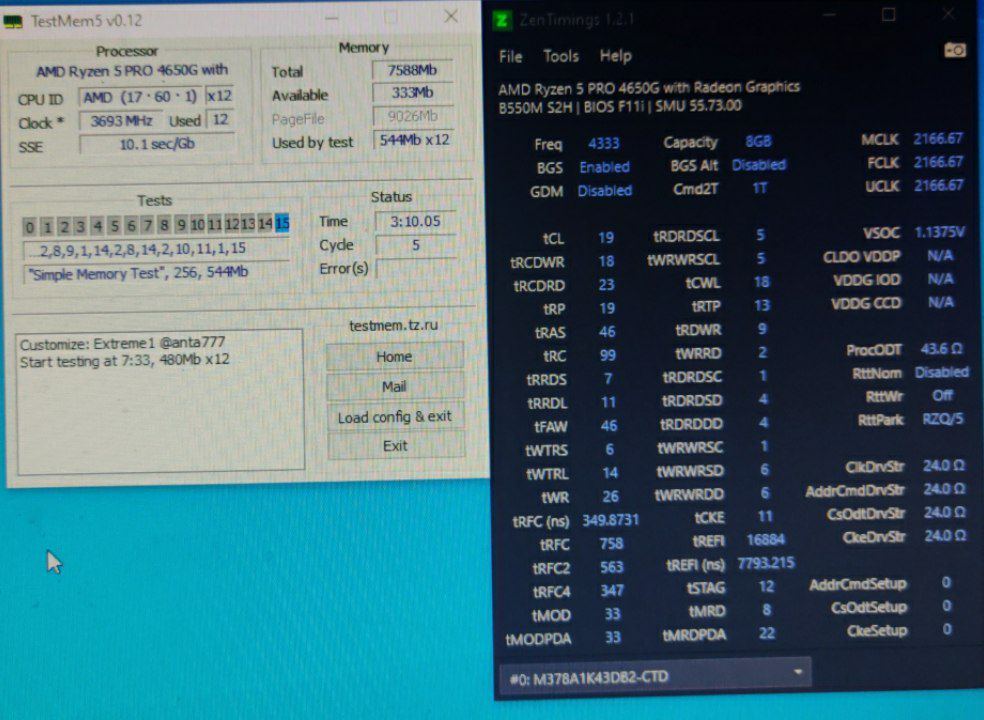Image resolution: width=984 pixels, height=720 pixels.
Task: Click the Used by test 544Mb x12 value
Action: pyautogui.click(x=414, y=140)
